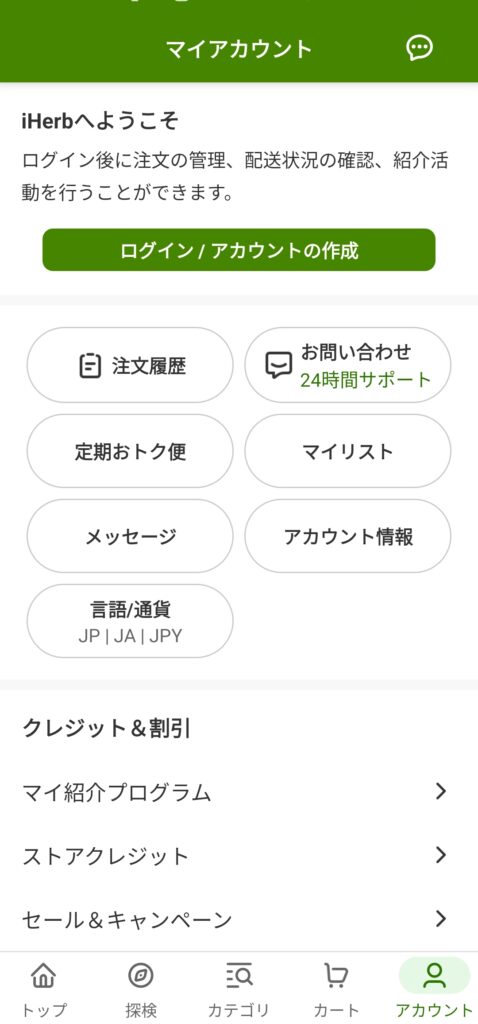Change 言語/通貨 JP | JA | JPY setting
This screenshot has width=478, height=1024.
(x=130, y=621)
